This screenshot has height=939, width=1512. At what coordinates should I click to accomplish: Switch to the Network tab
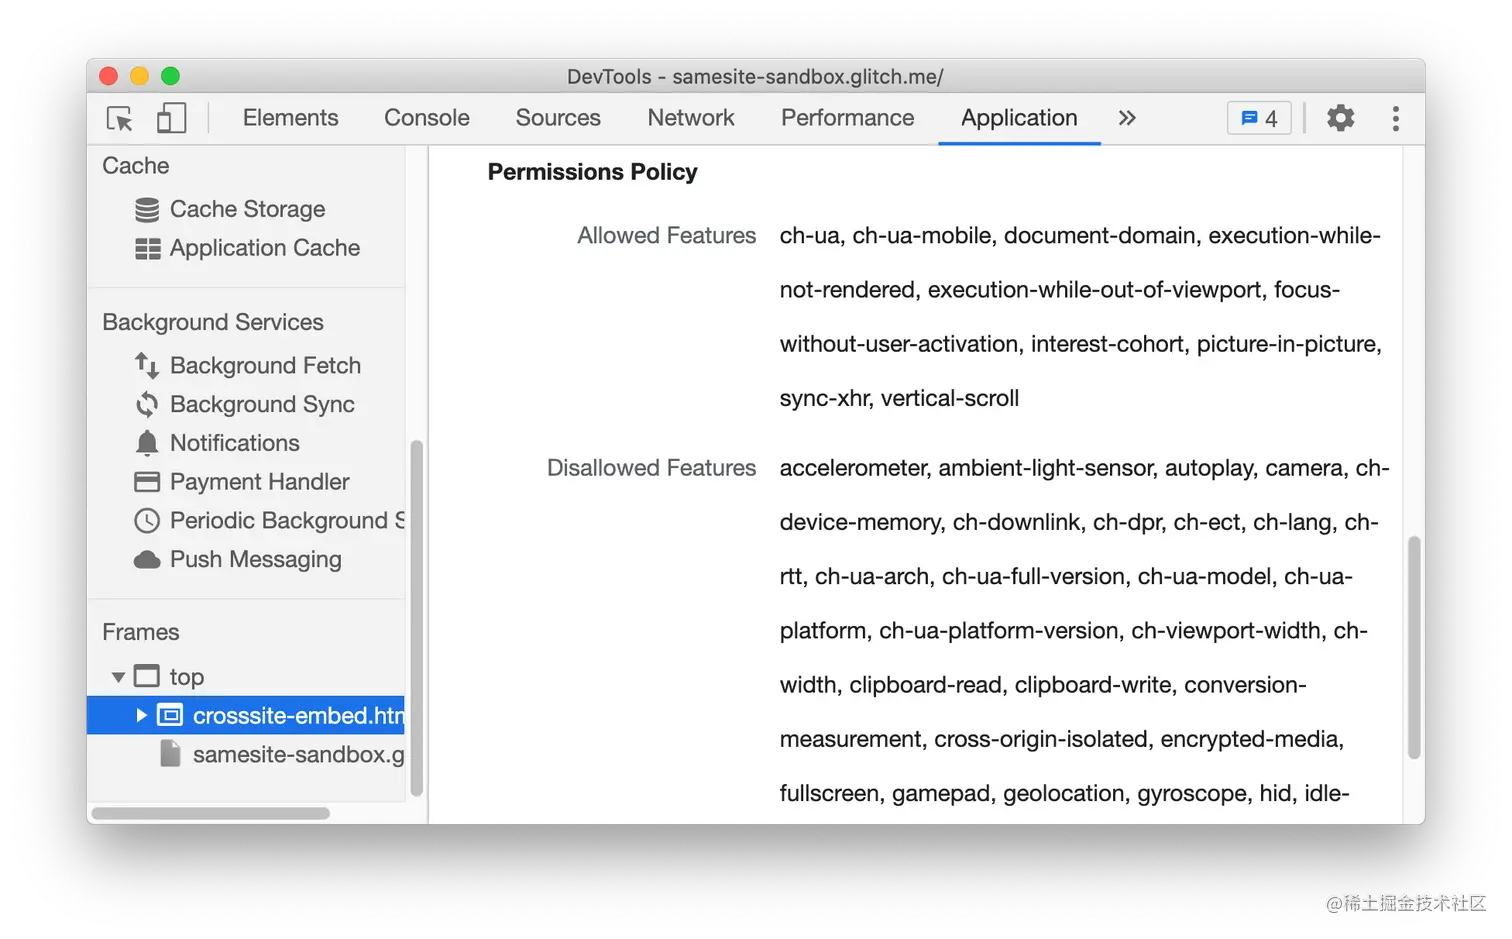click(691, 118)
